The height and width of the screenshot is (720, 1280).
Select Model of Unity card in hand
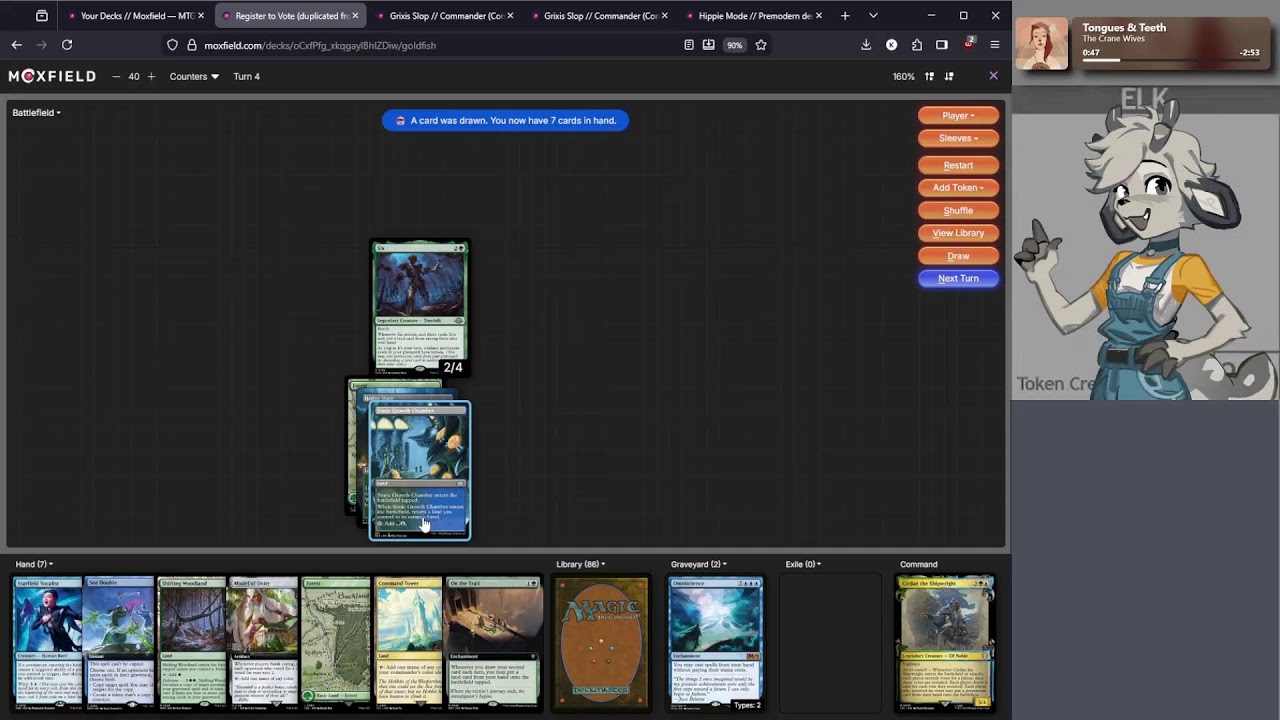click(263, 643)
